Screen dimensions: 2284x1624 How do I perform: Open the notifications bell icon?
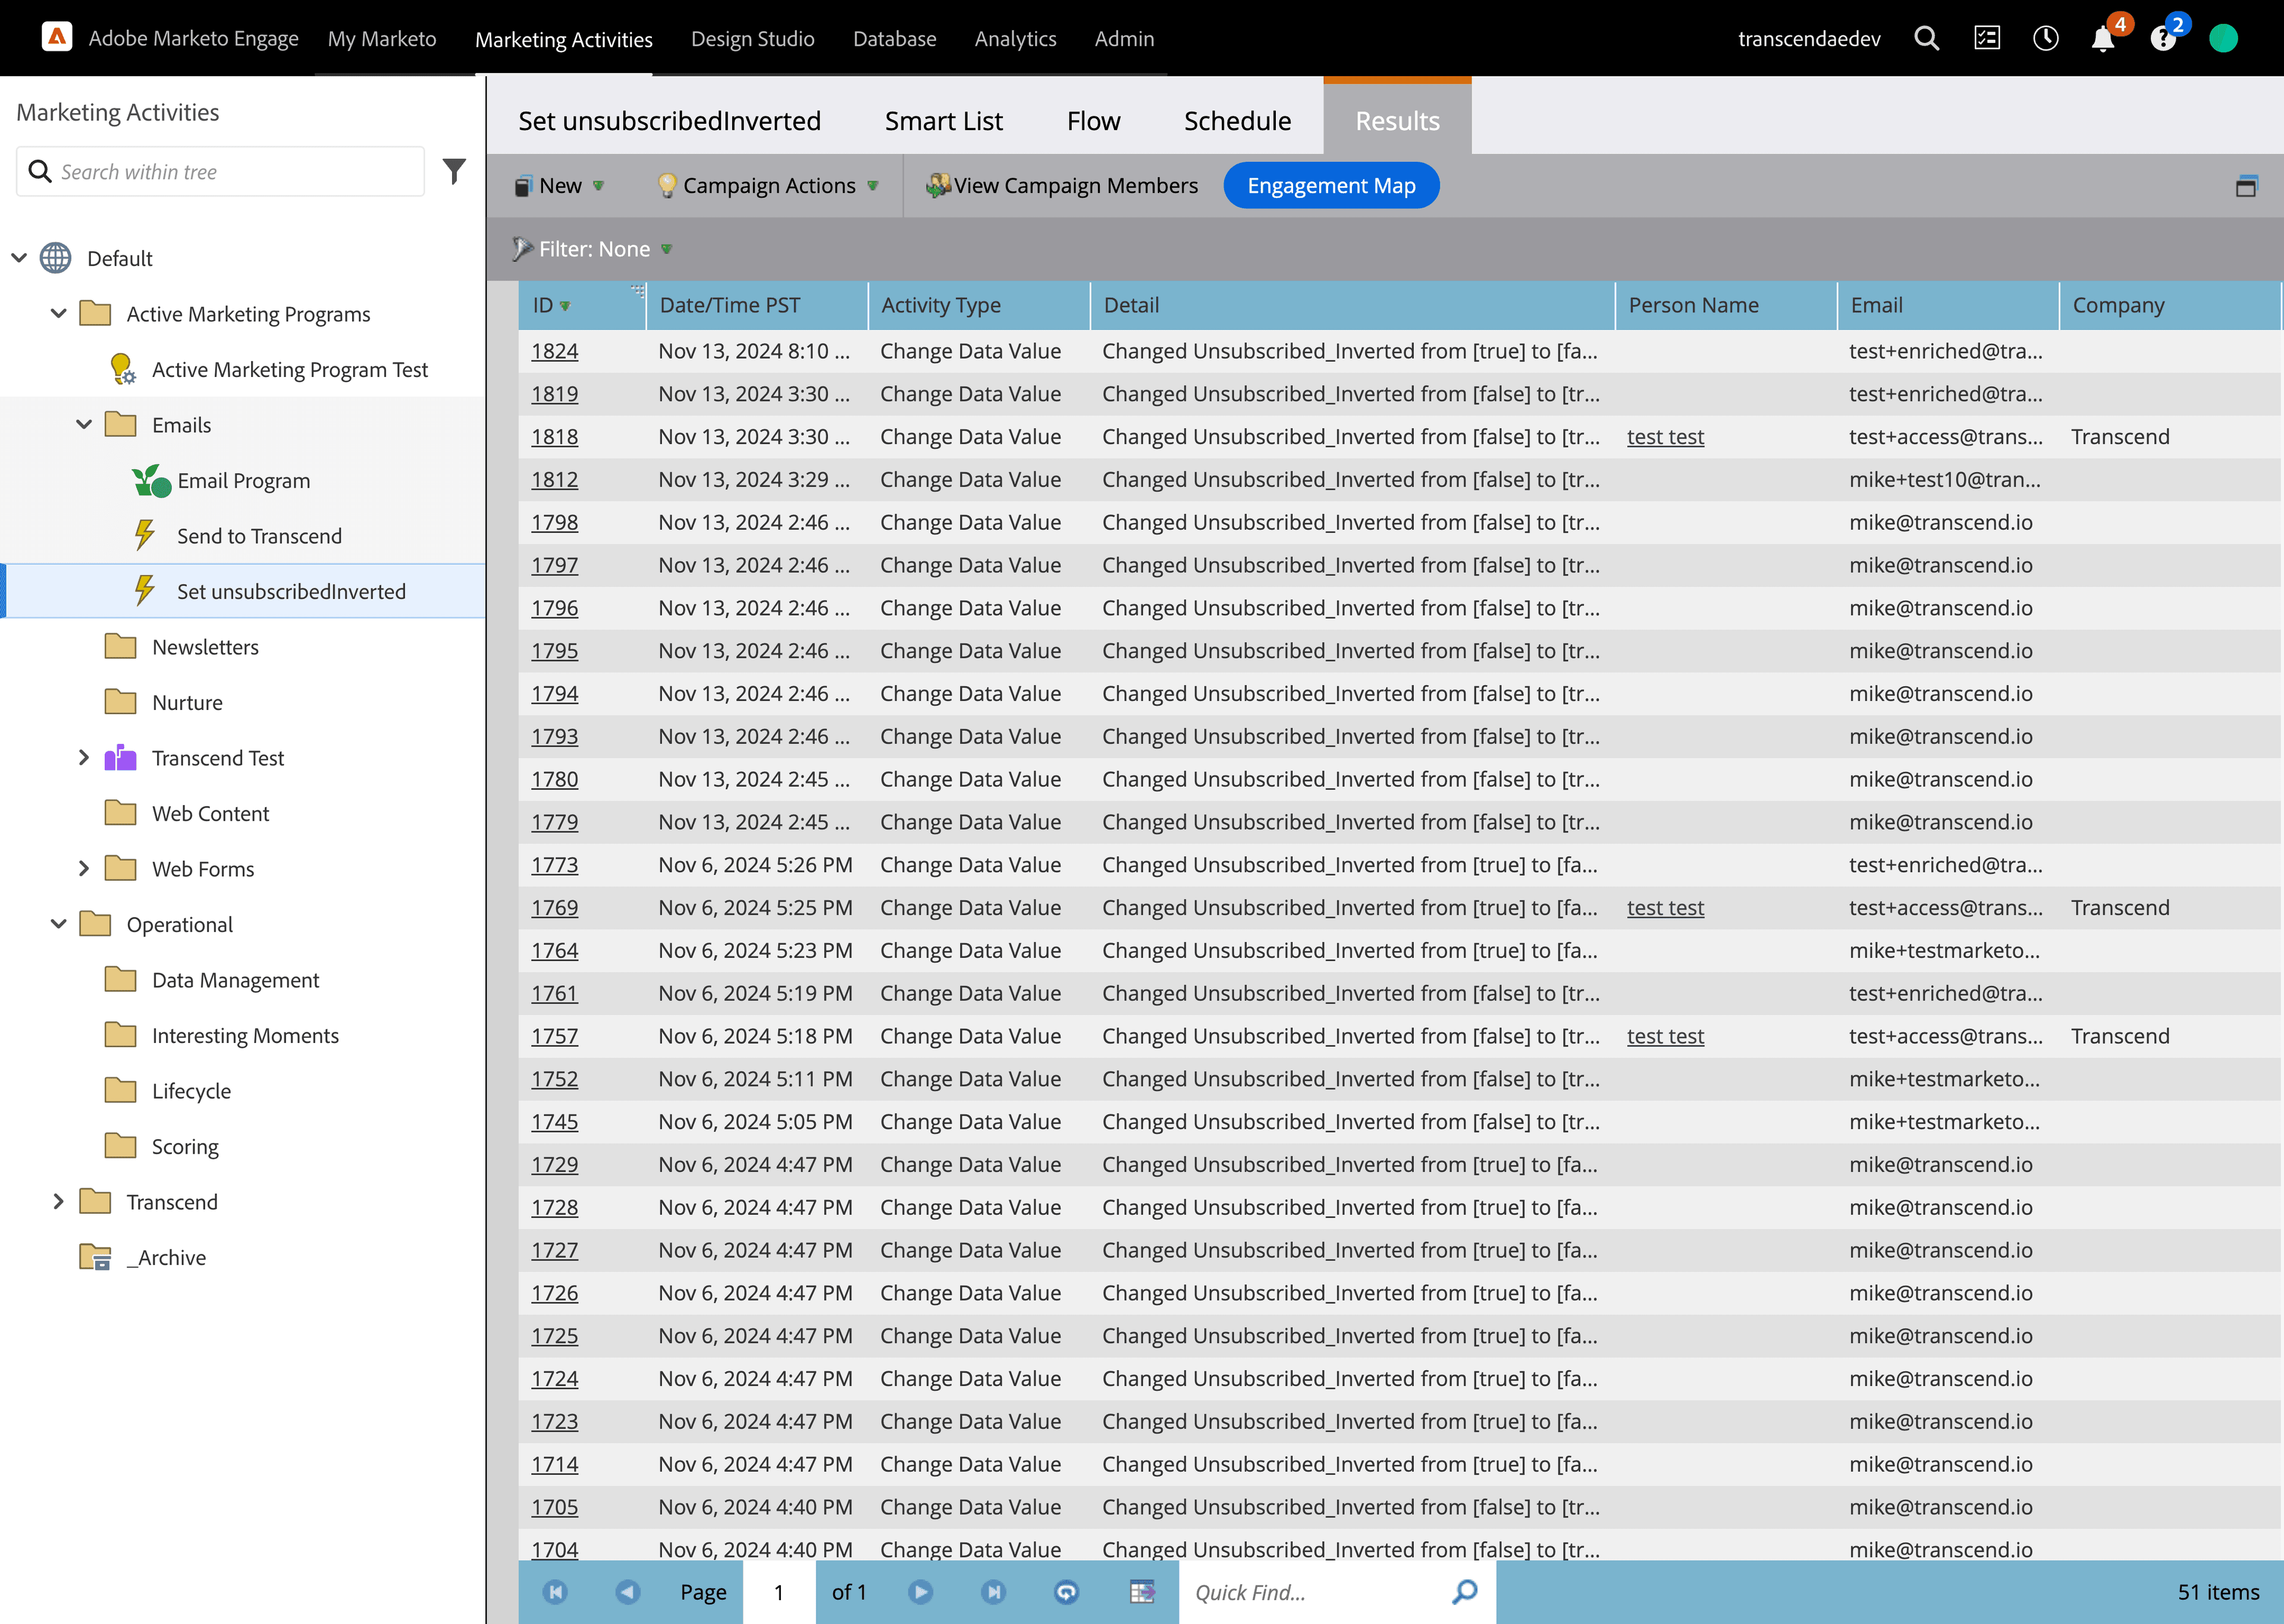tap(2103, 39)
